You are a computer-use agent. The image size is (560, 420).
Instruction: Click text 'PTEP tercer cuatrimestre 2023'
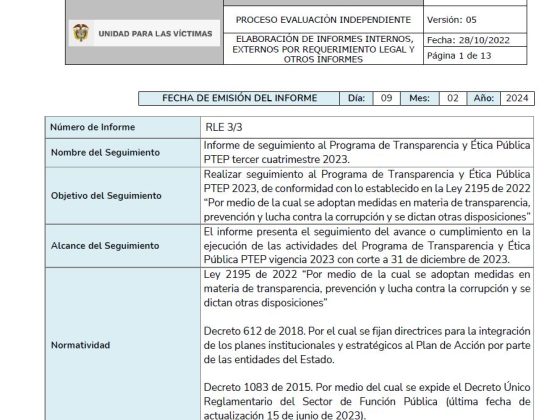[x=276, y=159]
